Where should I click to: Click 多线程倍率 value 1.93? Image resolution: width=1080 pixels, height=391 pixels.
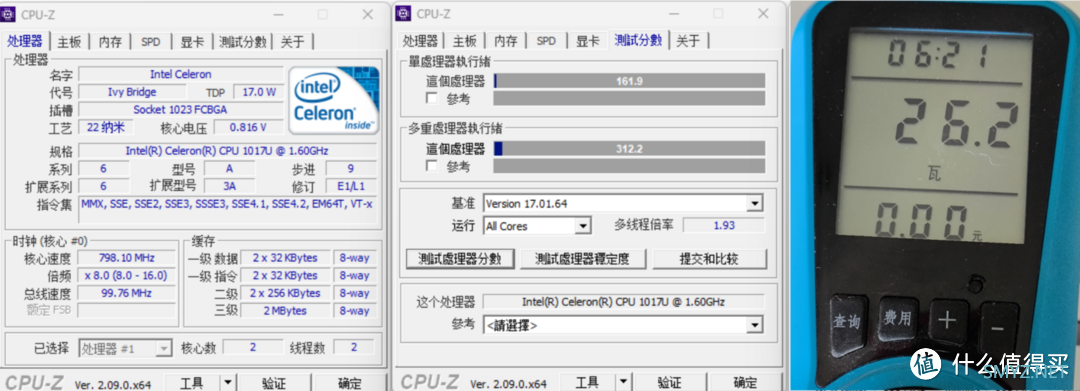(x=724, y=226)
